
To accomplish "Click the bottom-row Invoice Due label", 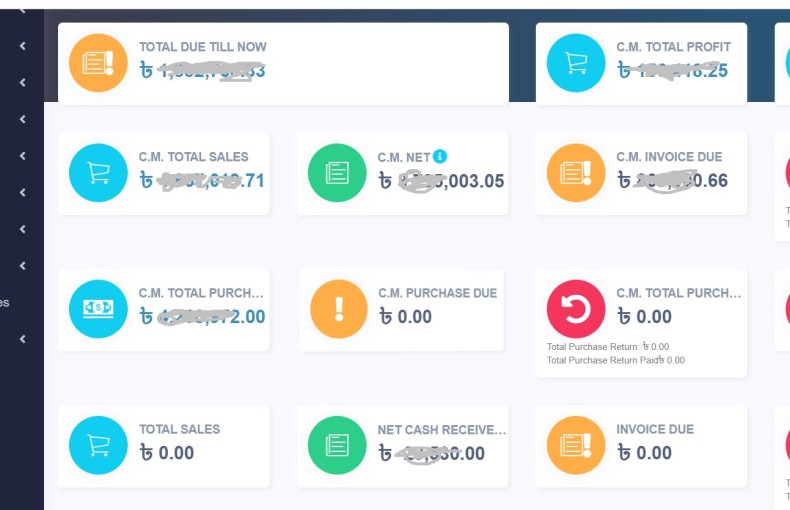I will tap(655, 429).
